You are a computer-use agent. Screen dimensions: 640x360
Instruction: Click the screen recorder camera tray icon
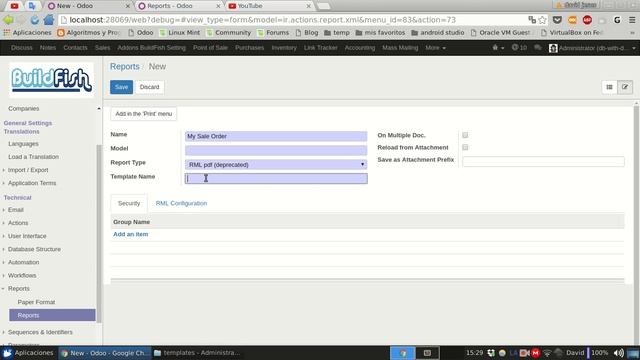click(524, 353)
